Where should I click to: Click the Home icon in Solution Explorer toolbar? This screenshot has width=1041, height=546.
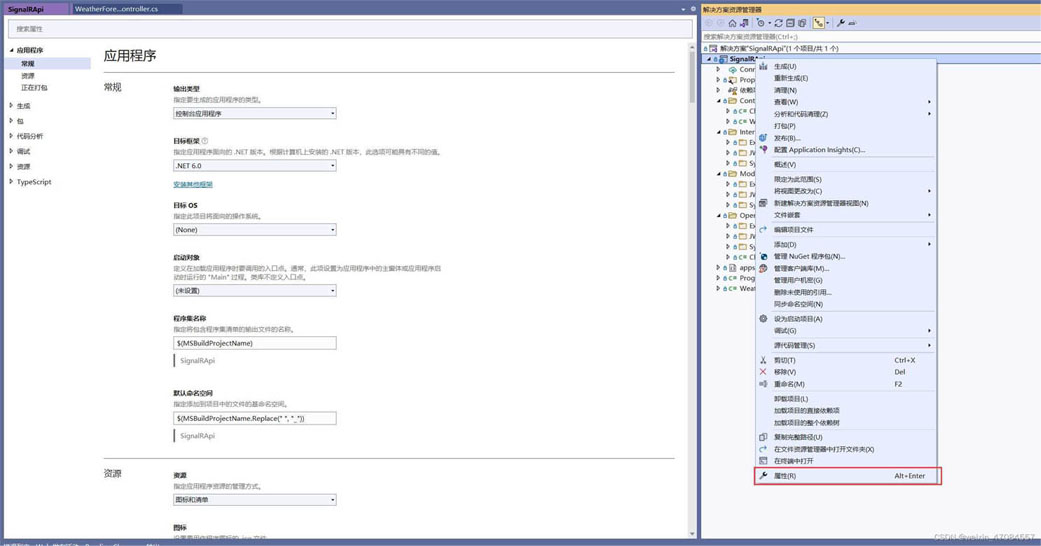(732, 23)
